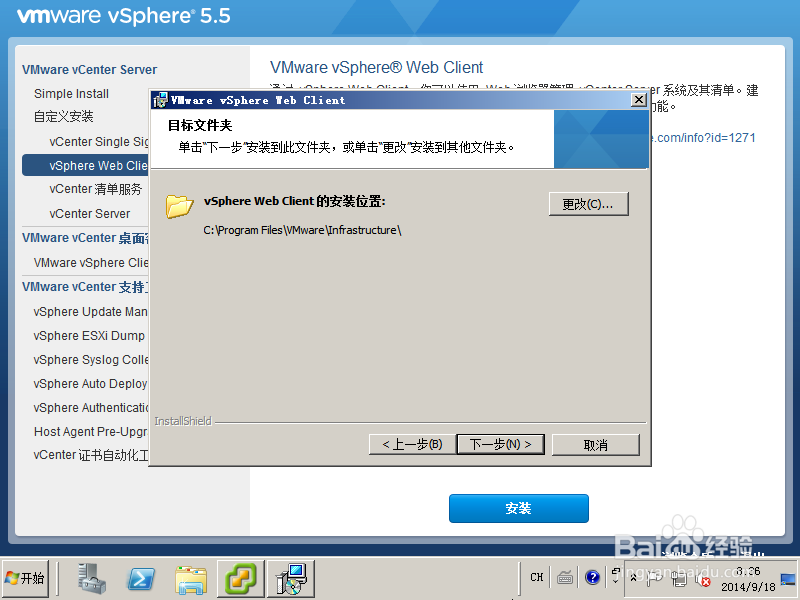Click the network status icon in the tray
Image resolution: width=800 pixels, height=600 pixels.
click(681, 579)
